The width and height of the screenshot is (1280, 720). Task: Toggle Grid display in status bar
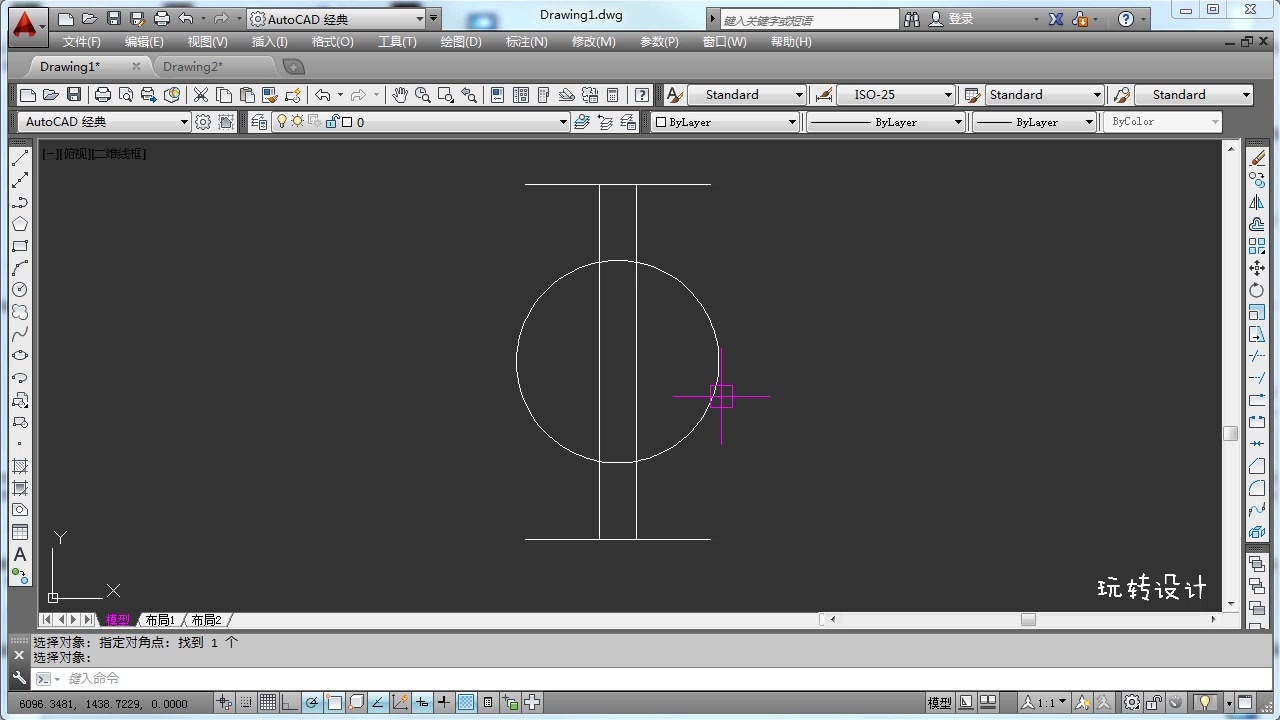coord(268,703)
